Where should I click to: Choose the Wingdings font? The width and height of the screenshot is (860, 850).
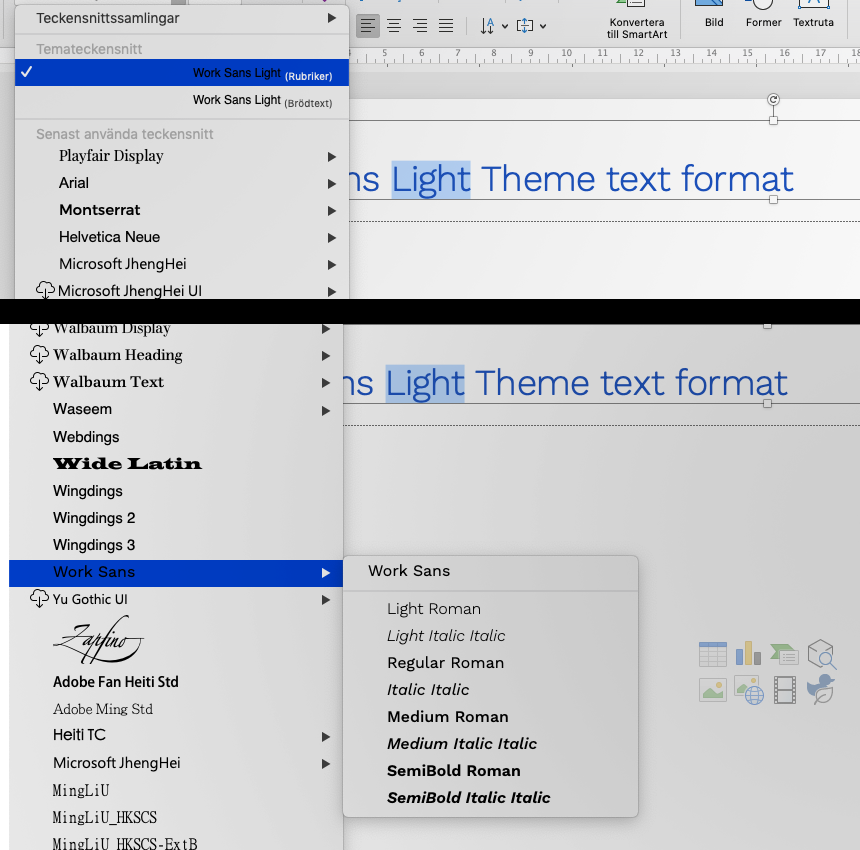88,491
